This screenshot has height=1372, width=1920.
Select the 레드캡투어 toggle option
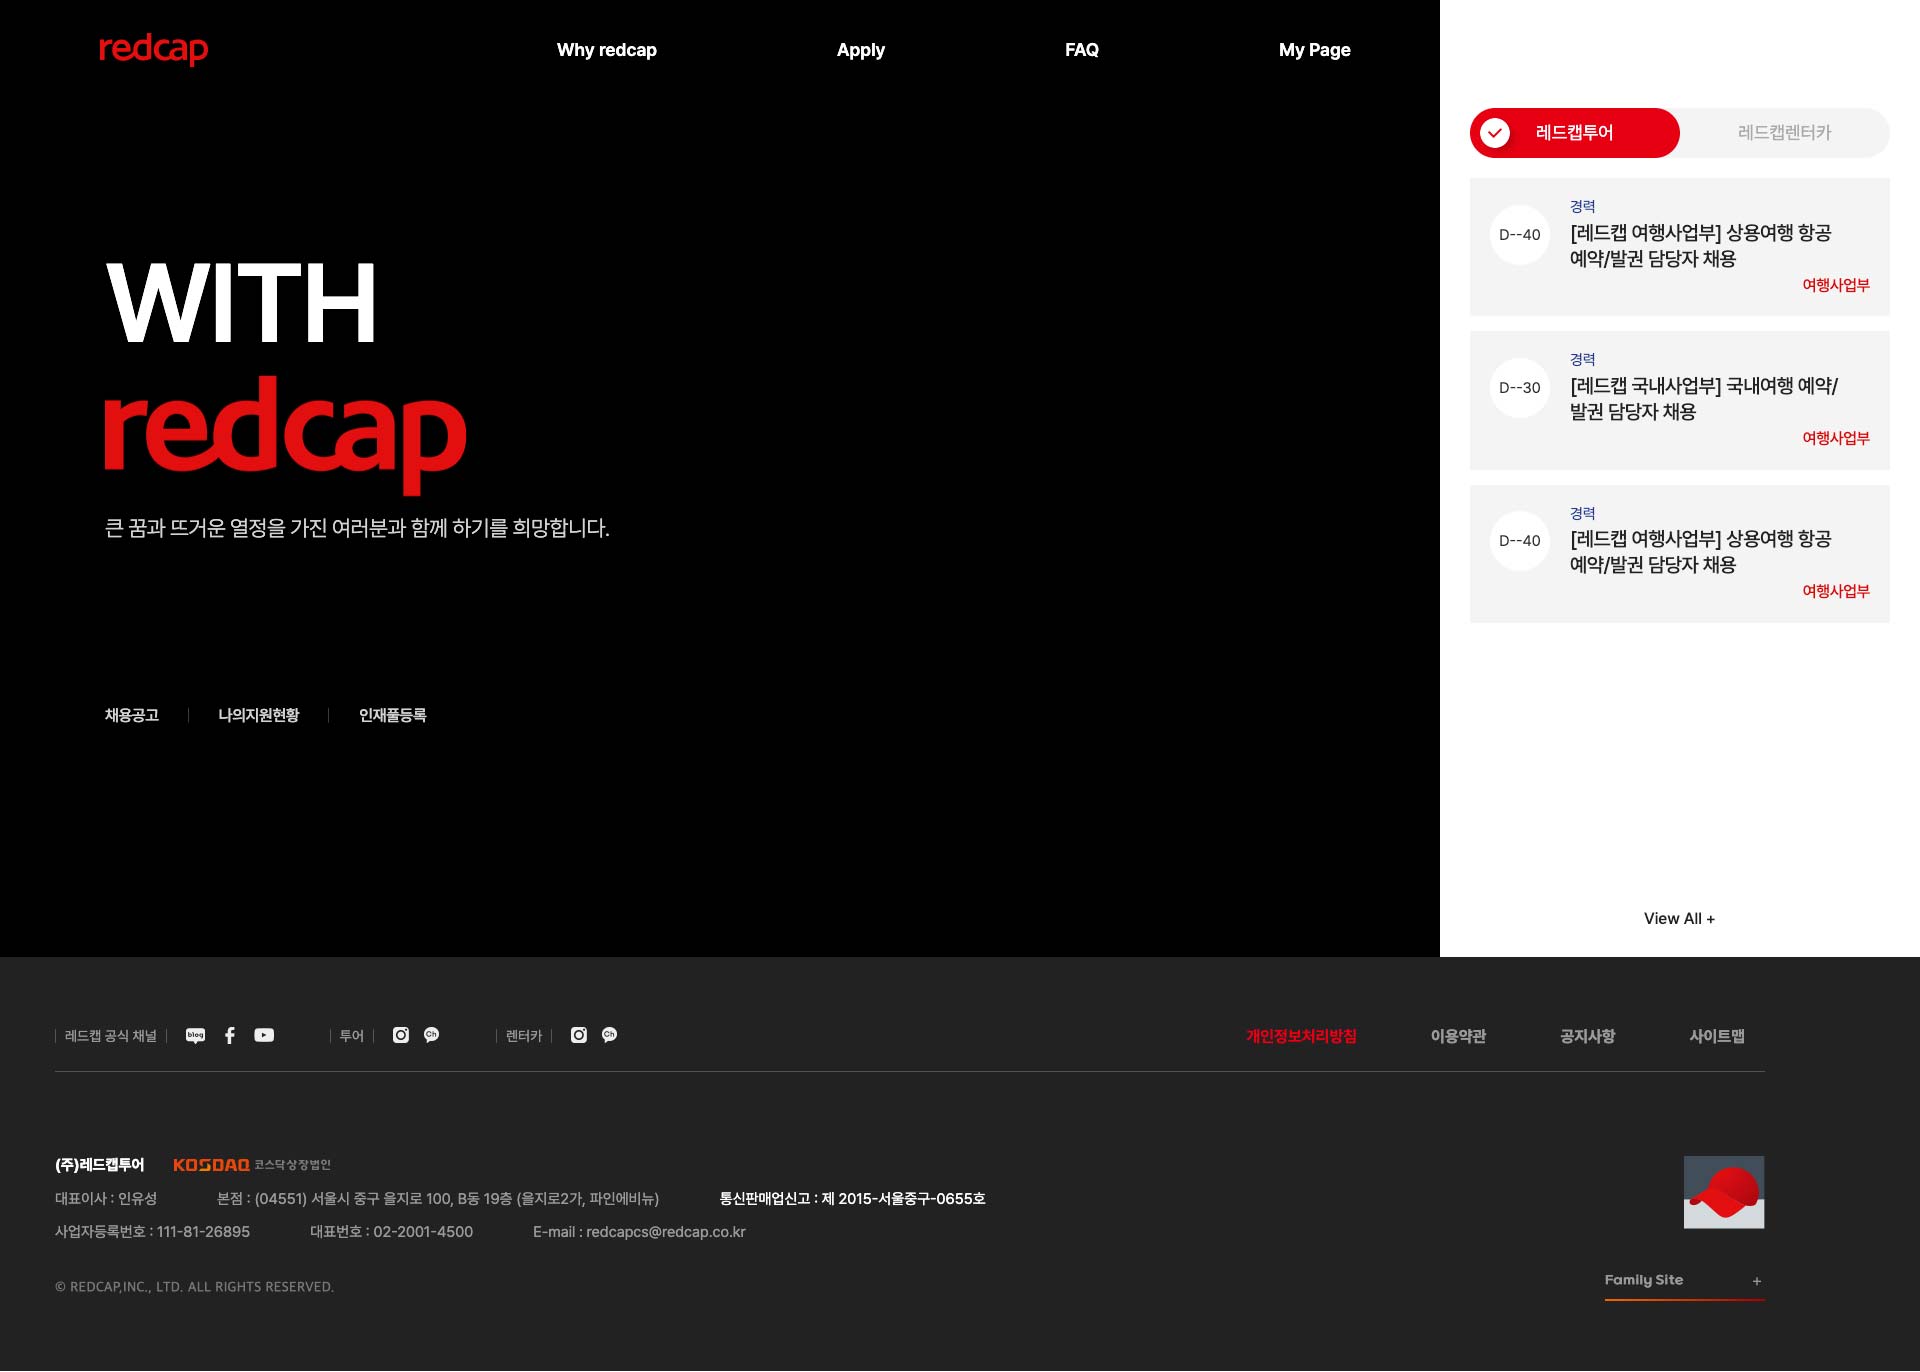click(1574, 133)
